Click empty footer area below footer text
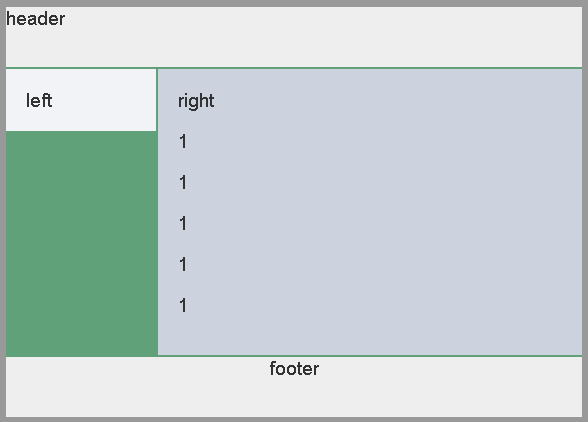Image resolution: width=588 pixels, height=422 pixels. [294, 398]
